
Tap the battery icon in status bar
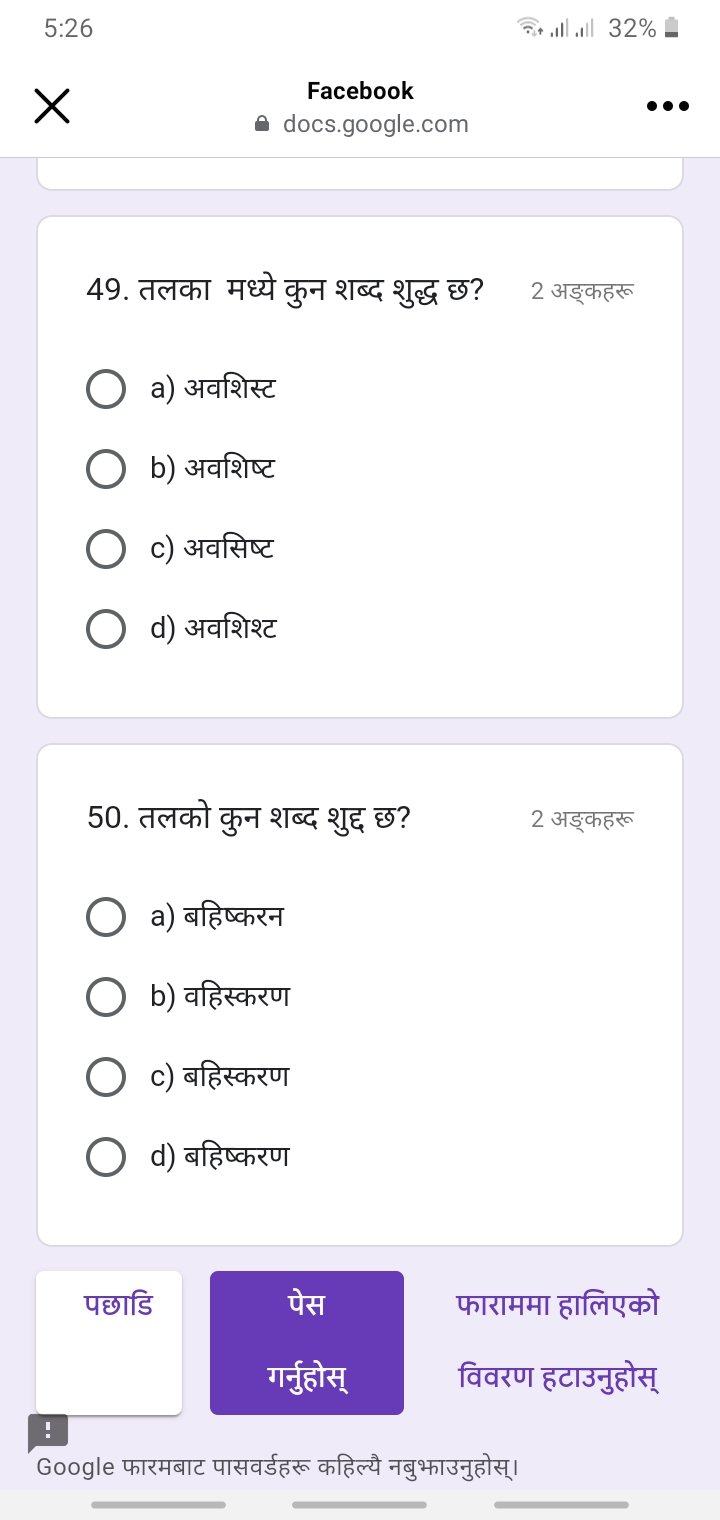tap(672, 29)
